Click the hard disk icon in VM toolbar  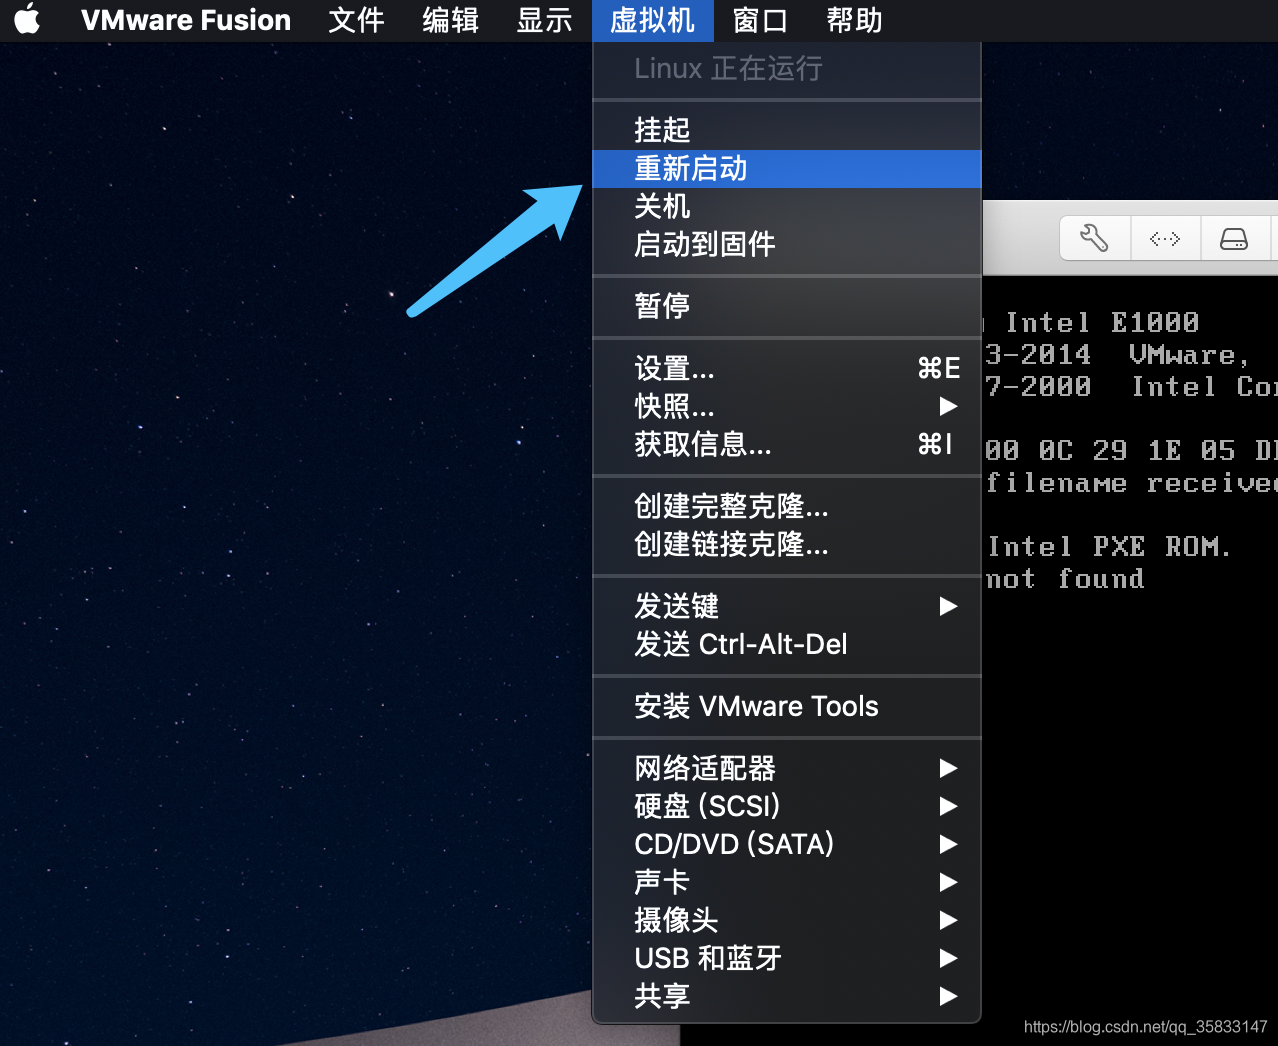pos(1234,238)
